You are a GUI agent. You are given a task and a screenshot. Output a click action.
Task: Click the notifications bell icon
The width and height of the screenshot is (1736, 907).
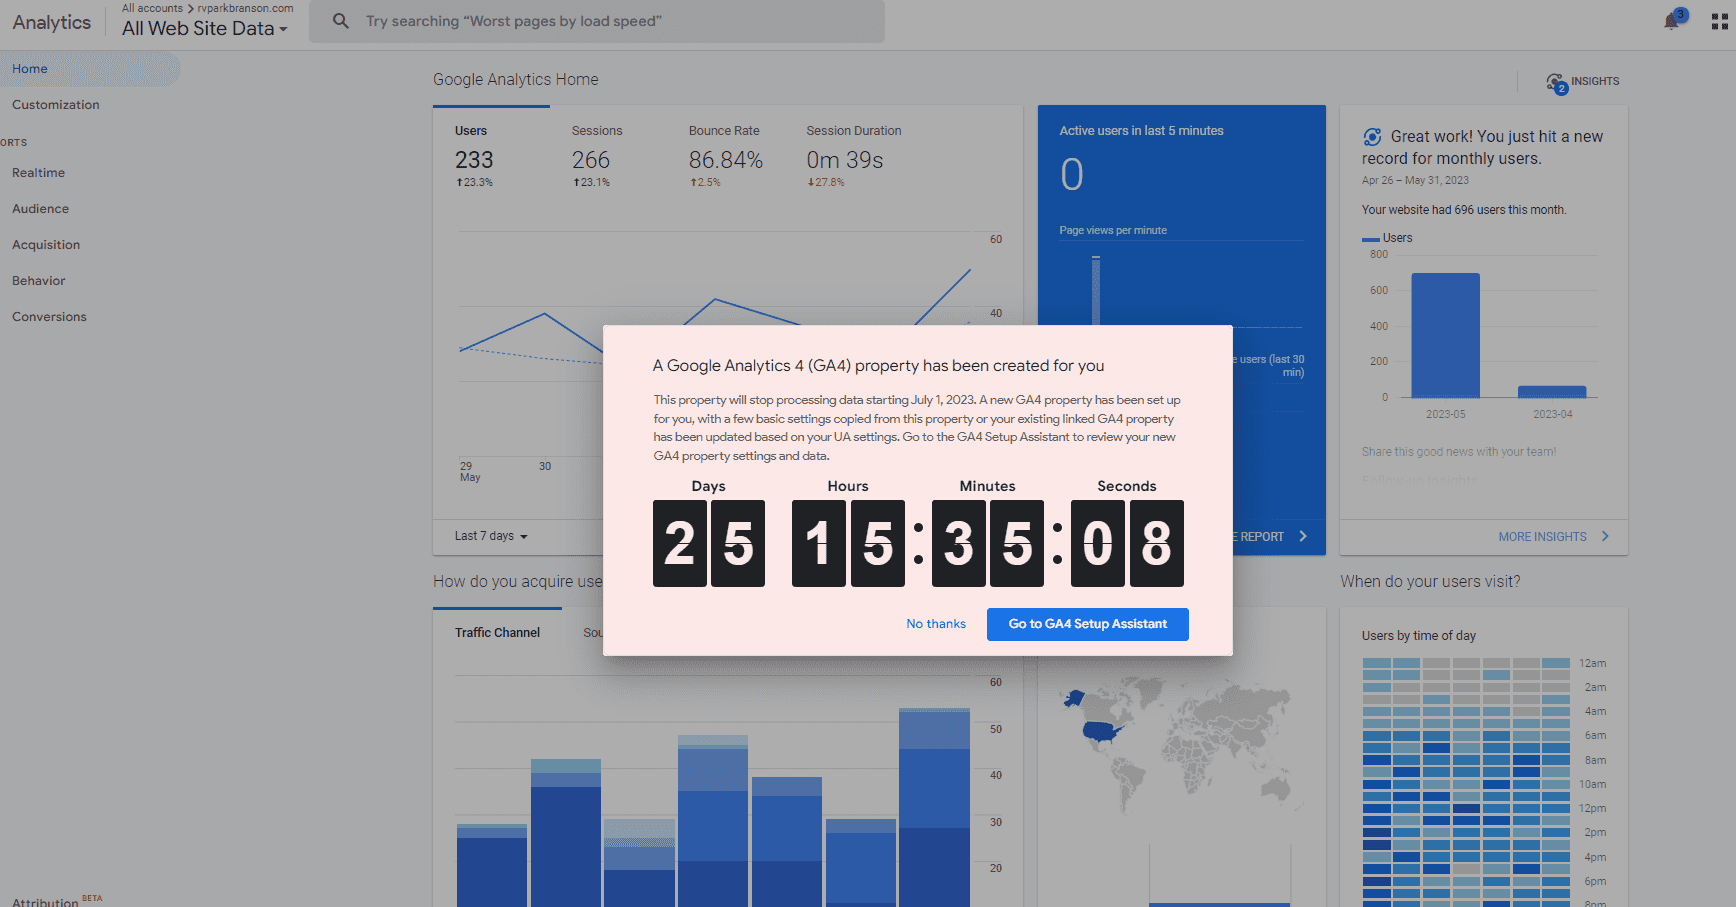1670,20
